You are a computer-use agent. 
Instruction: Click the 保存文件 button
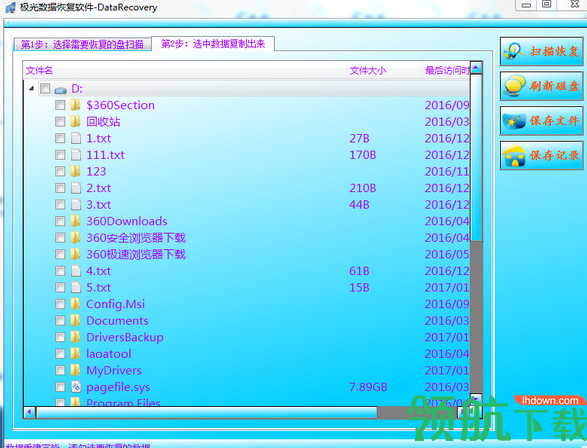541,121
